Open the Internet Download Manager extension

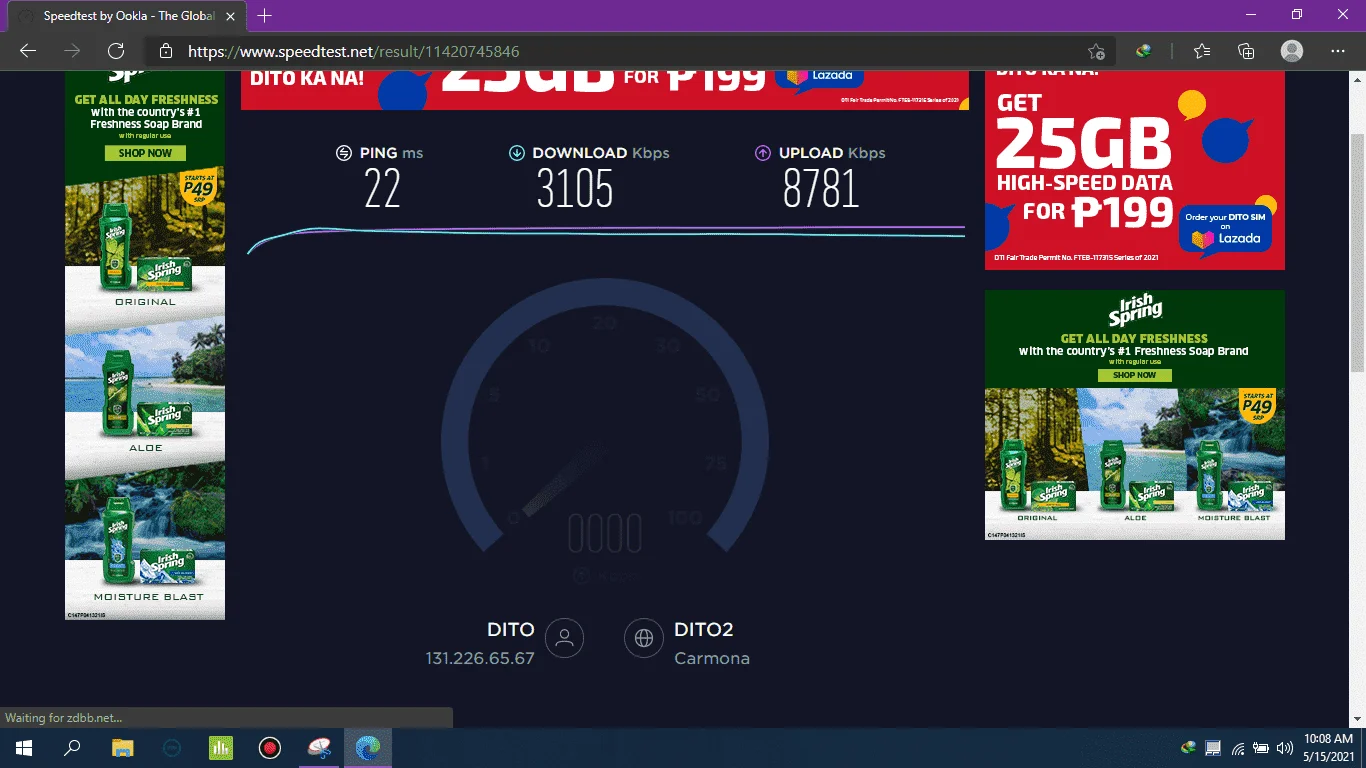[x=1145, y=51]
